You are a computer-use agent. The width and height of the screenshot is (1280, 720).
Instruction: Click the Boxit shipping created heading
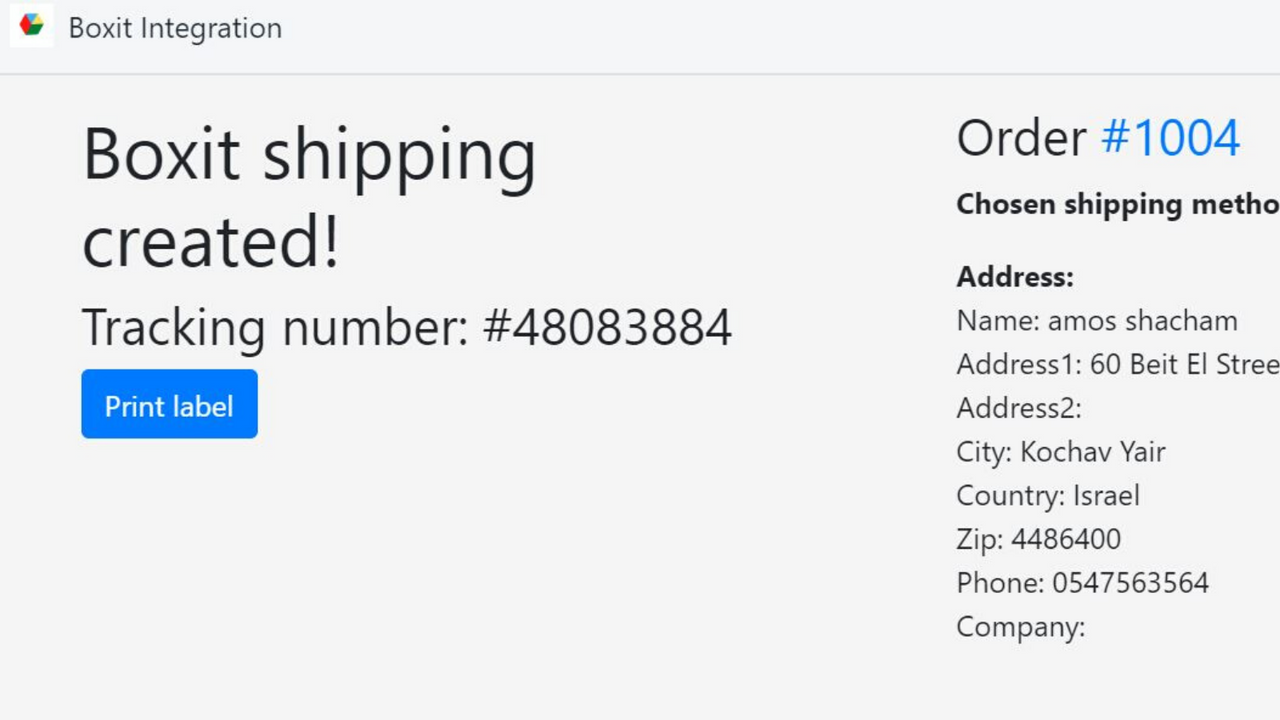[308, 197]
